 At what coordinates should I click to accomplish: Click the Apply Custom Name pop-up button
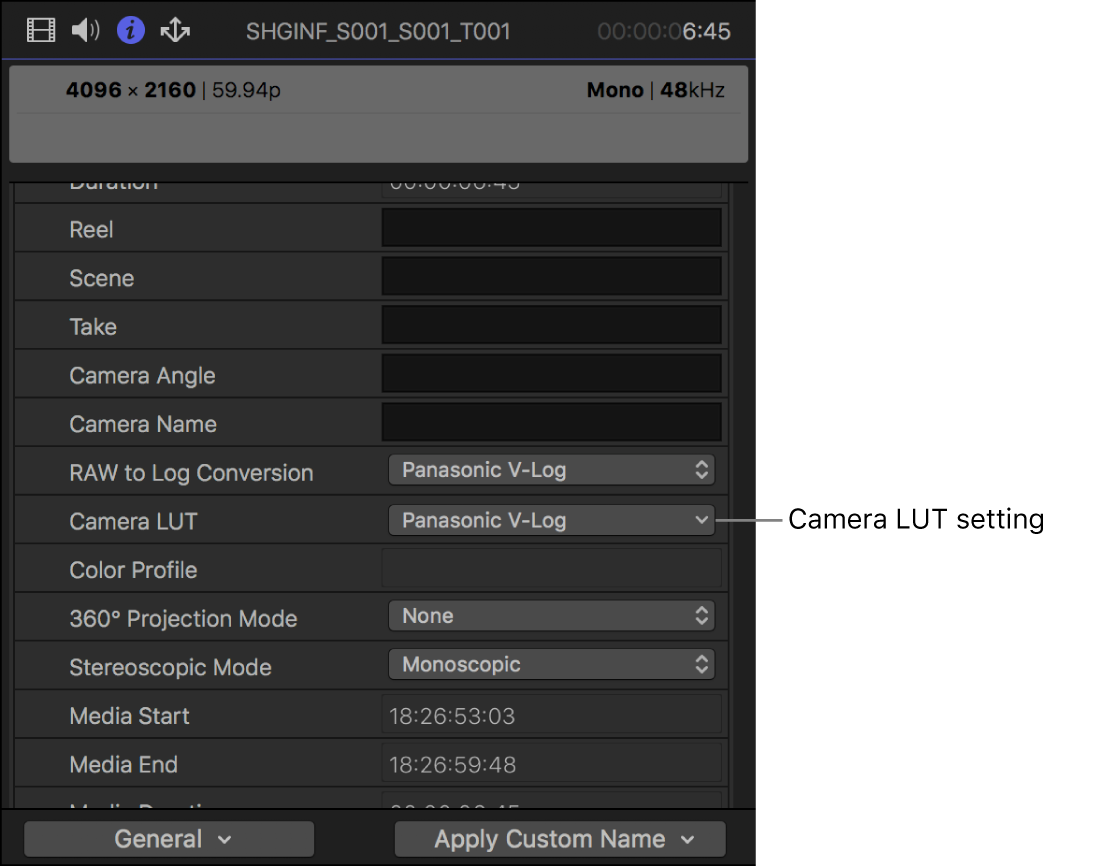tap(558, 839)
